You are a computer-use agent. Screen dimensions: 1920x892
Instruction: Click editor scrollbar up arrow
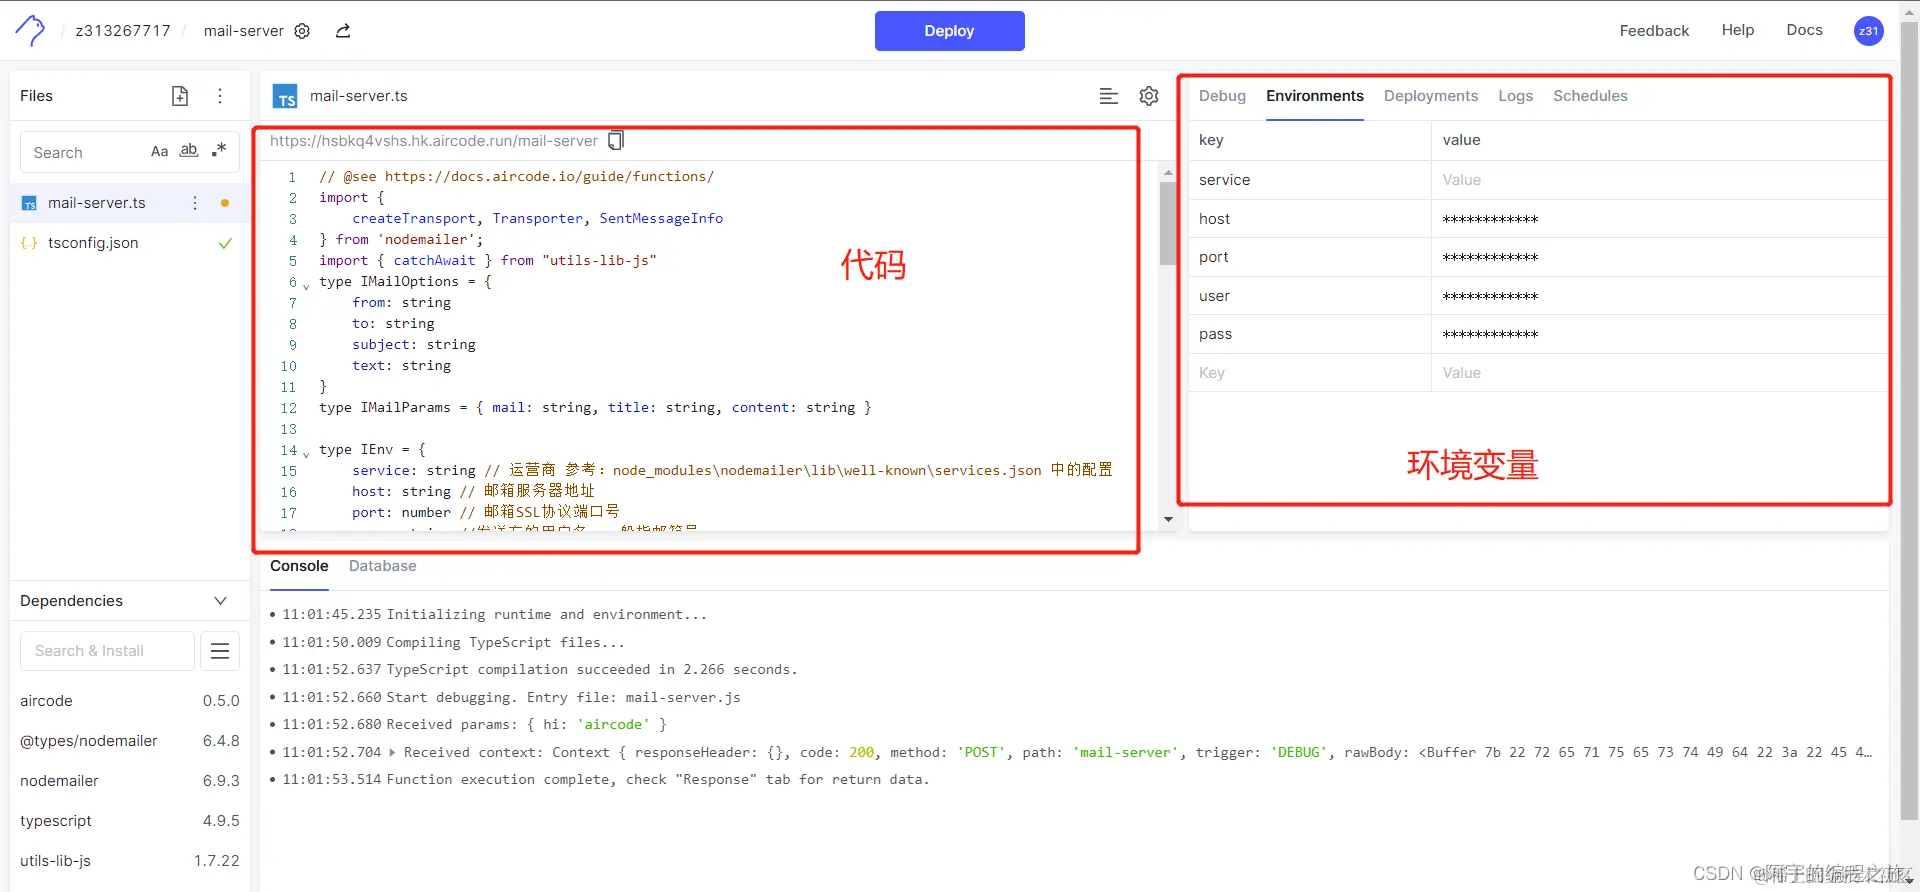click(x=1167, y=172)
